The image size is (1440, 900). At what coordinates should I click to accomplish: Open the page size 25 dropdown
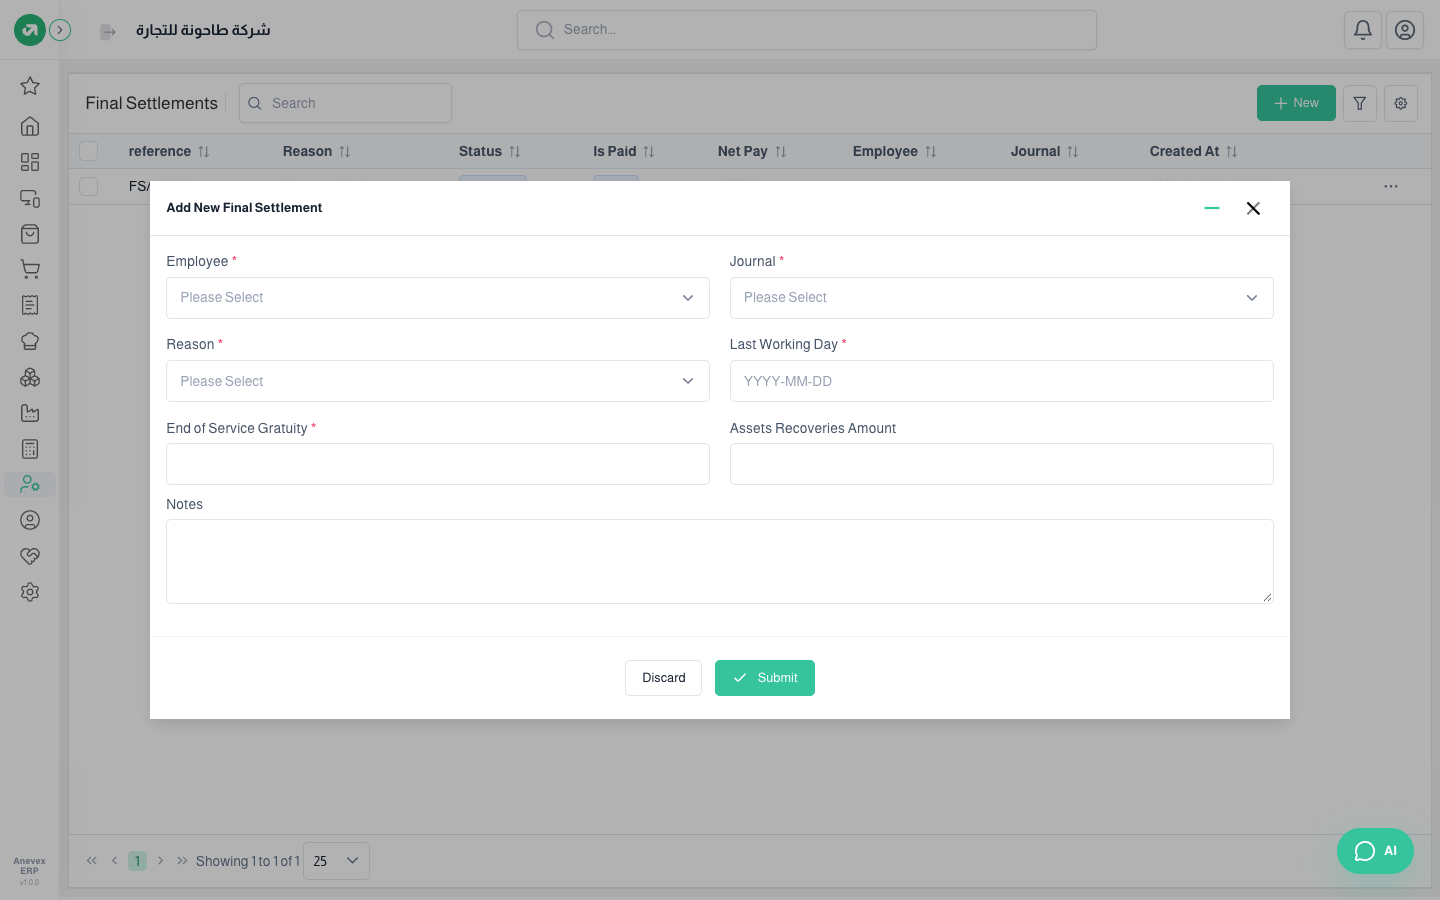336,861
